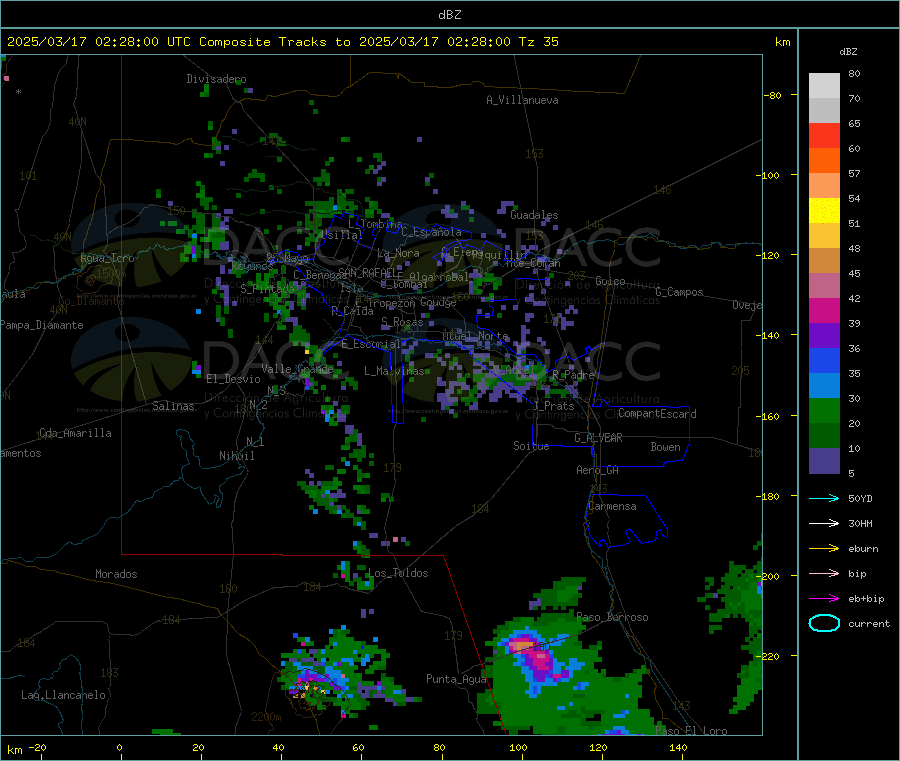
Task: Click the 'Los_Toldos' location label
Action: tap(398, 573)
